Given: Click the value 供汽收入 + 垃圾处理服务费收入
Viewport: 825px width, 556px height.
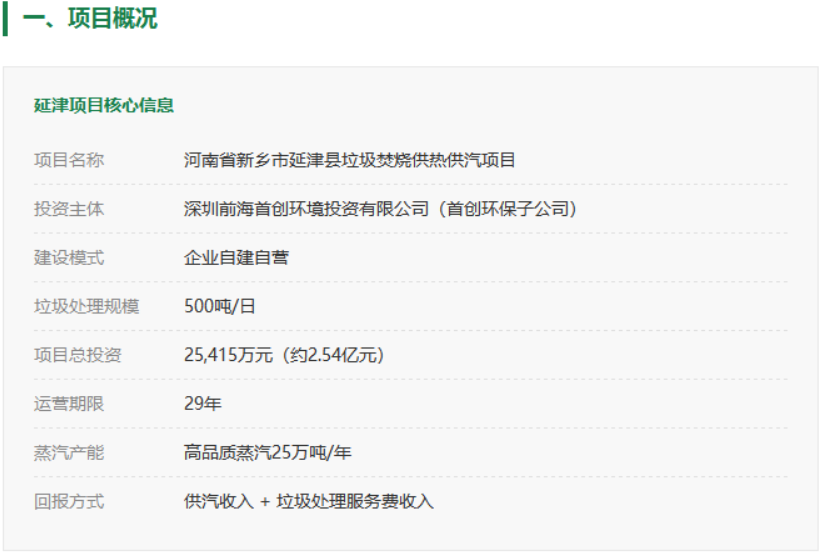Looking at the screenshot, I should [x=309, y=501].
